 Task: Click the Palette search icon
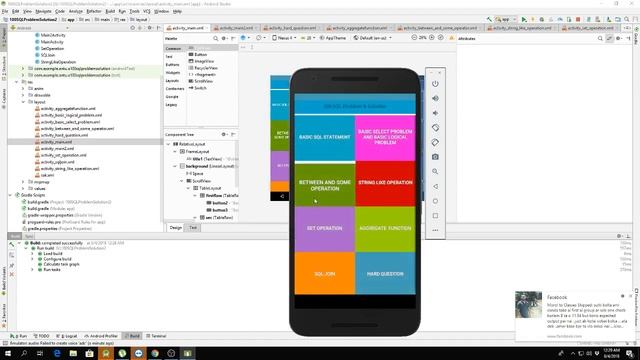click(216, 38)
